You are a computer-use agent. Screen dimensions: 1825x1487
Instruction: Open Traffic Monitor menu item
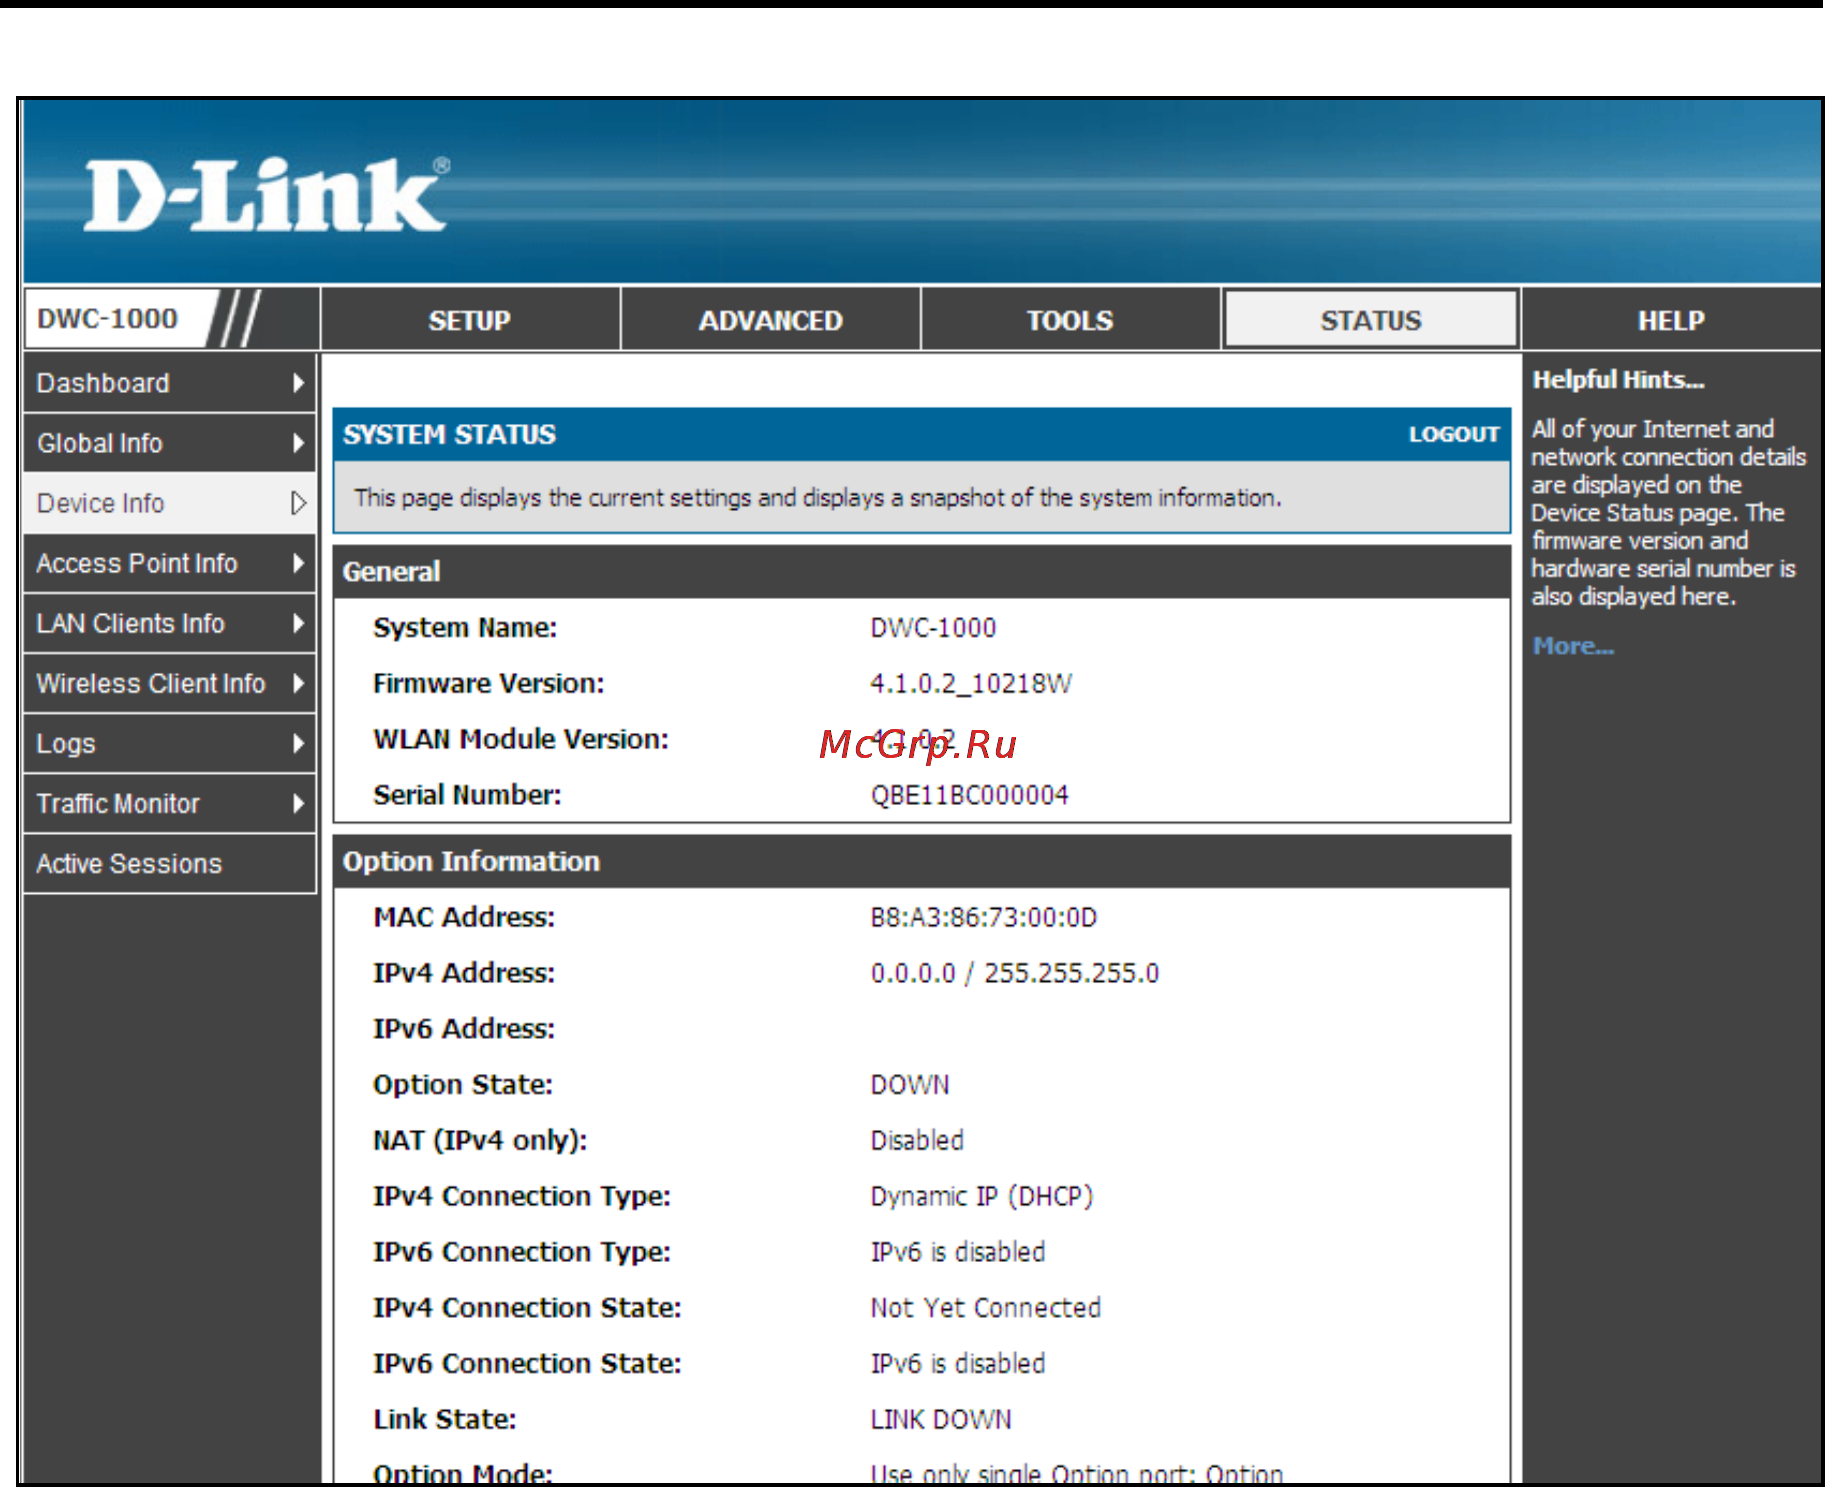coord(169,803)
